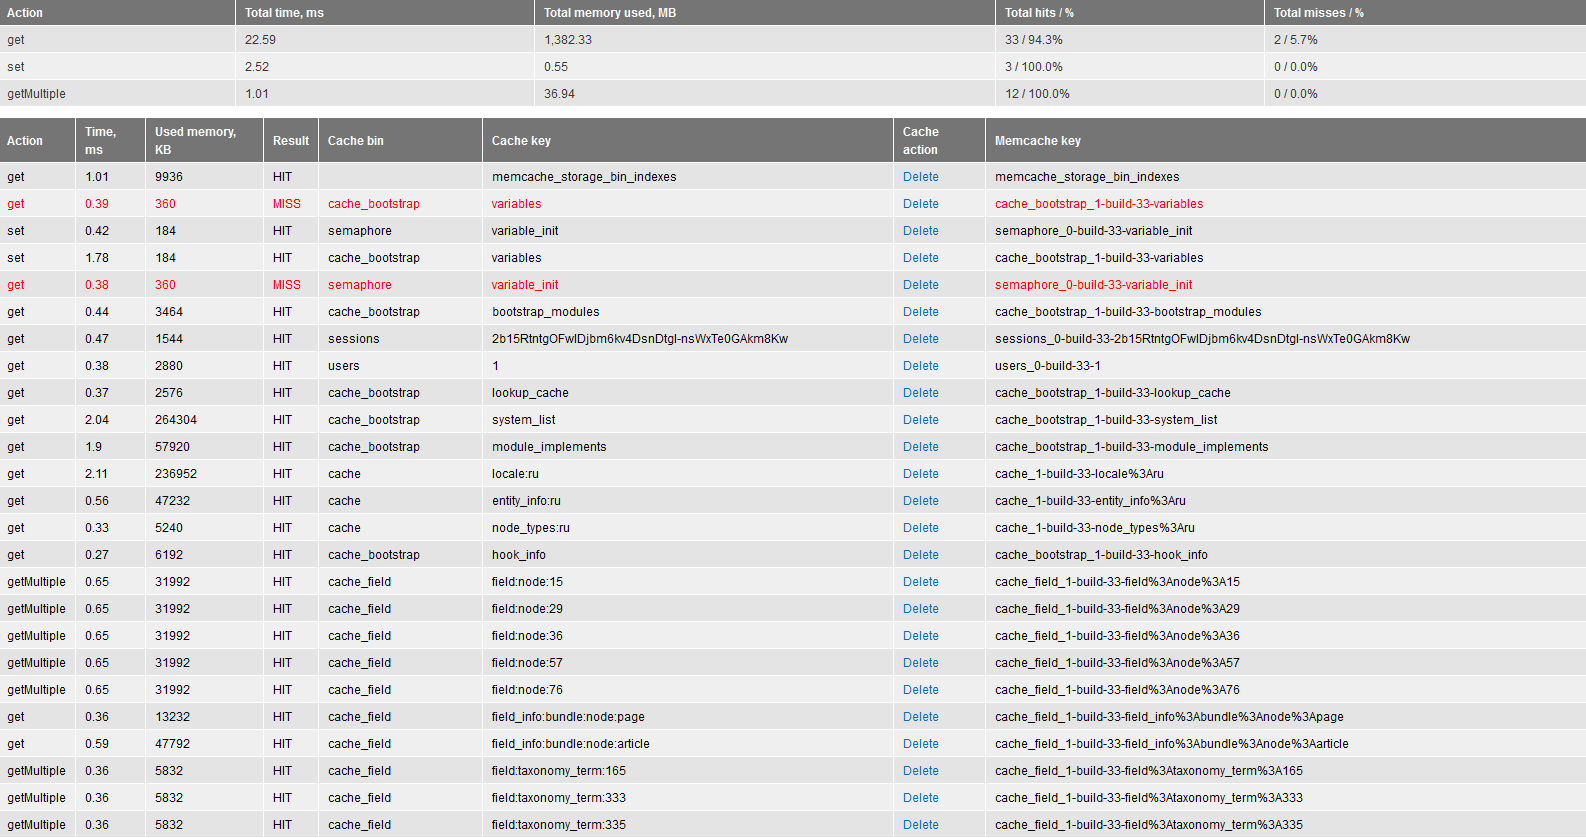The height and width of the screenshot is (838, 1586).
Task: Delete the users cache key 1
Action: click(920, 366)
